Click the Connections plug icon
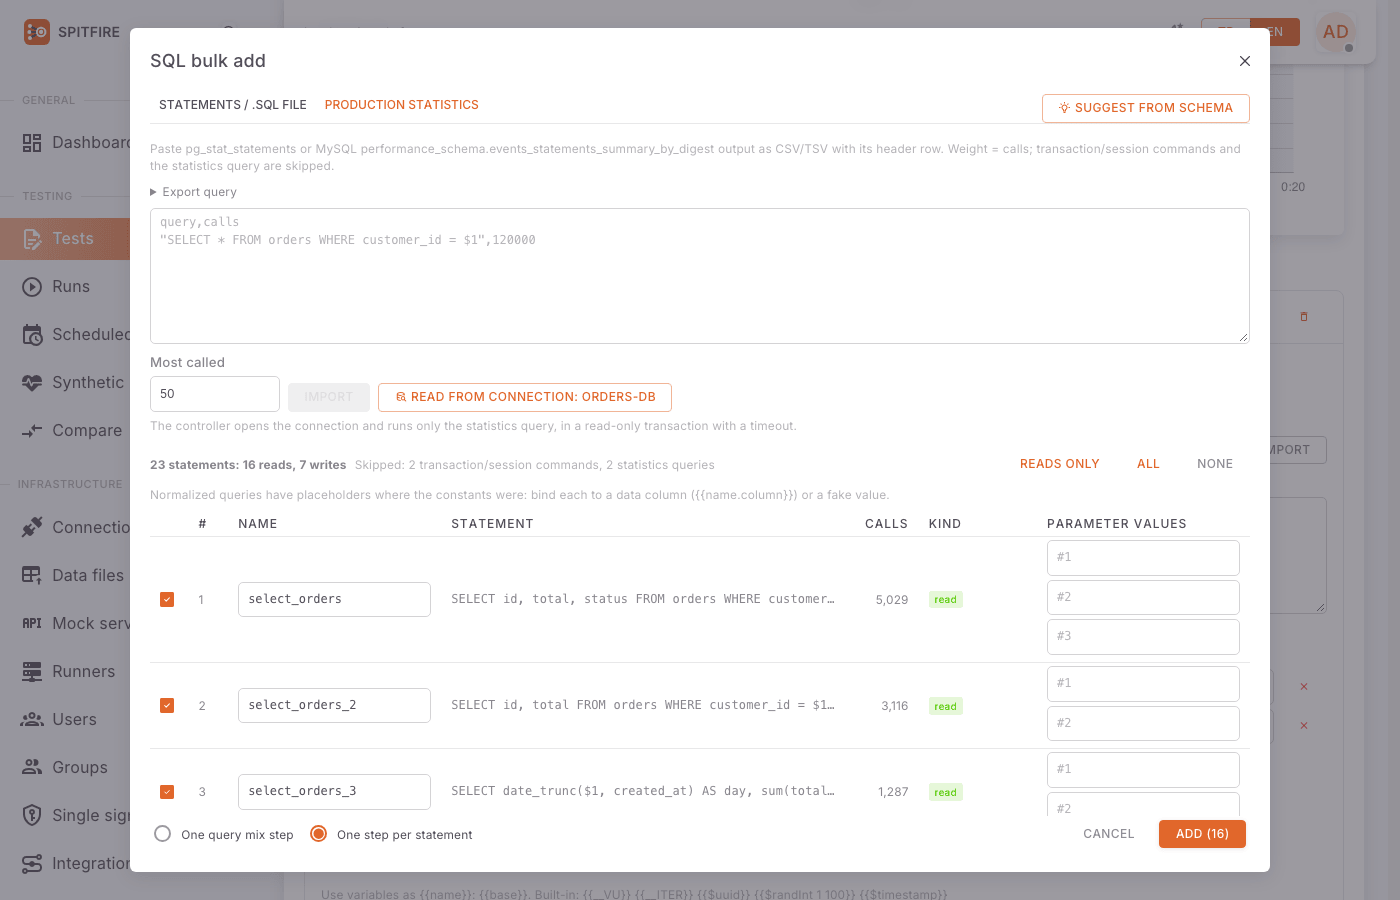Viewport: 1400px width, 900px height. (32, 527)
